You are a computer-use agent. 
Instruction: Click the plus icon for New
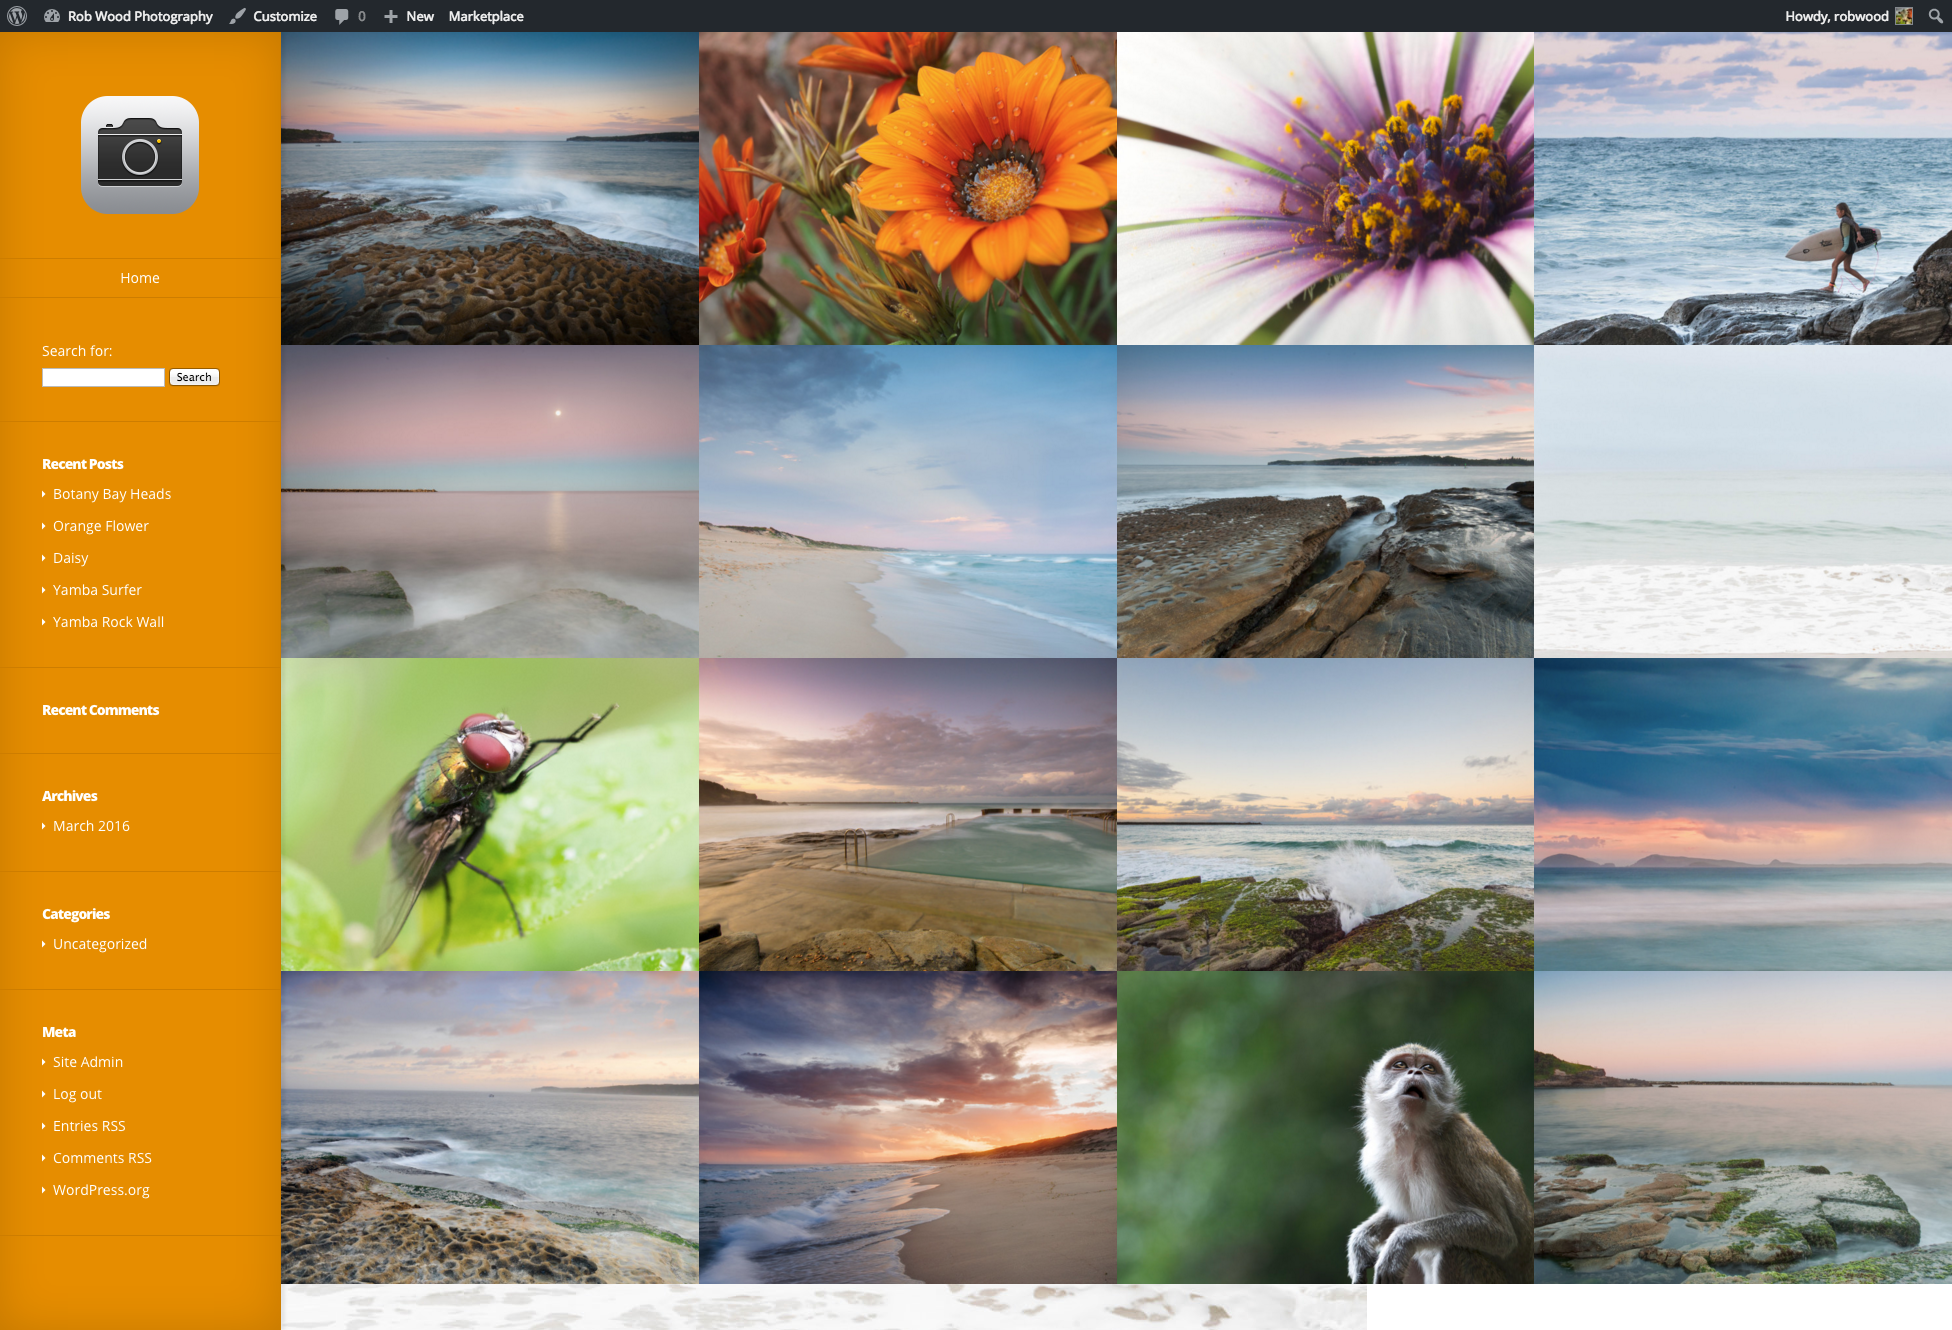point(391,16)
